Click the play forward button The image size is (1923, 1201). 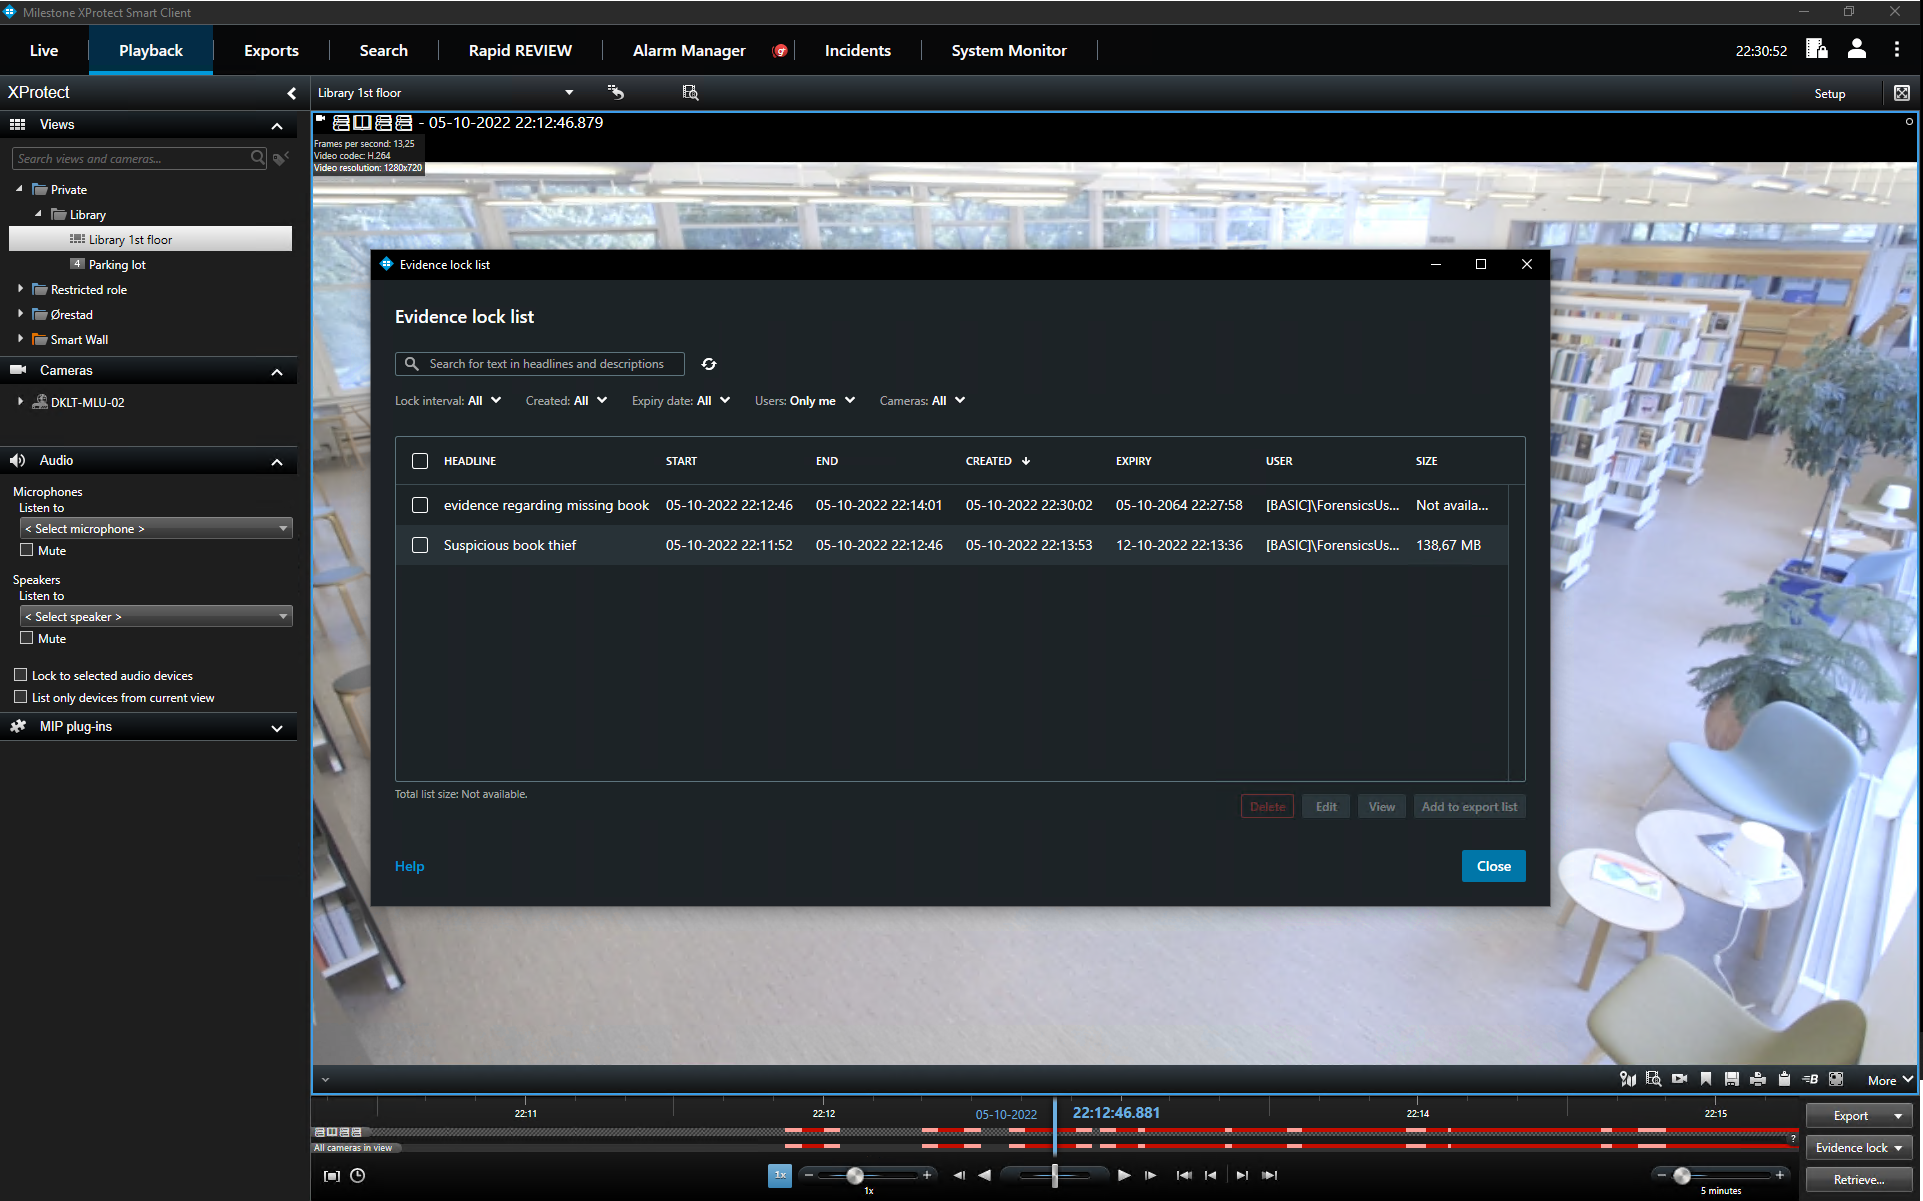pos(1124,1176)
